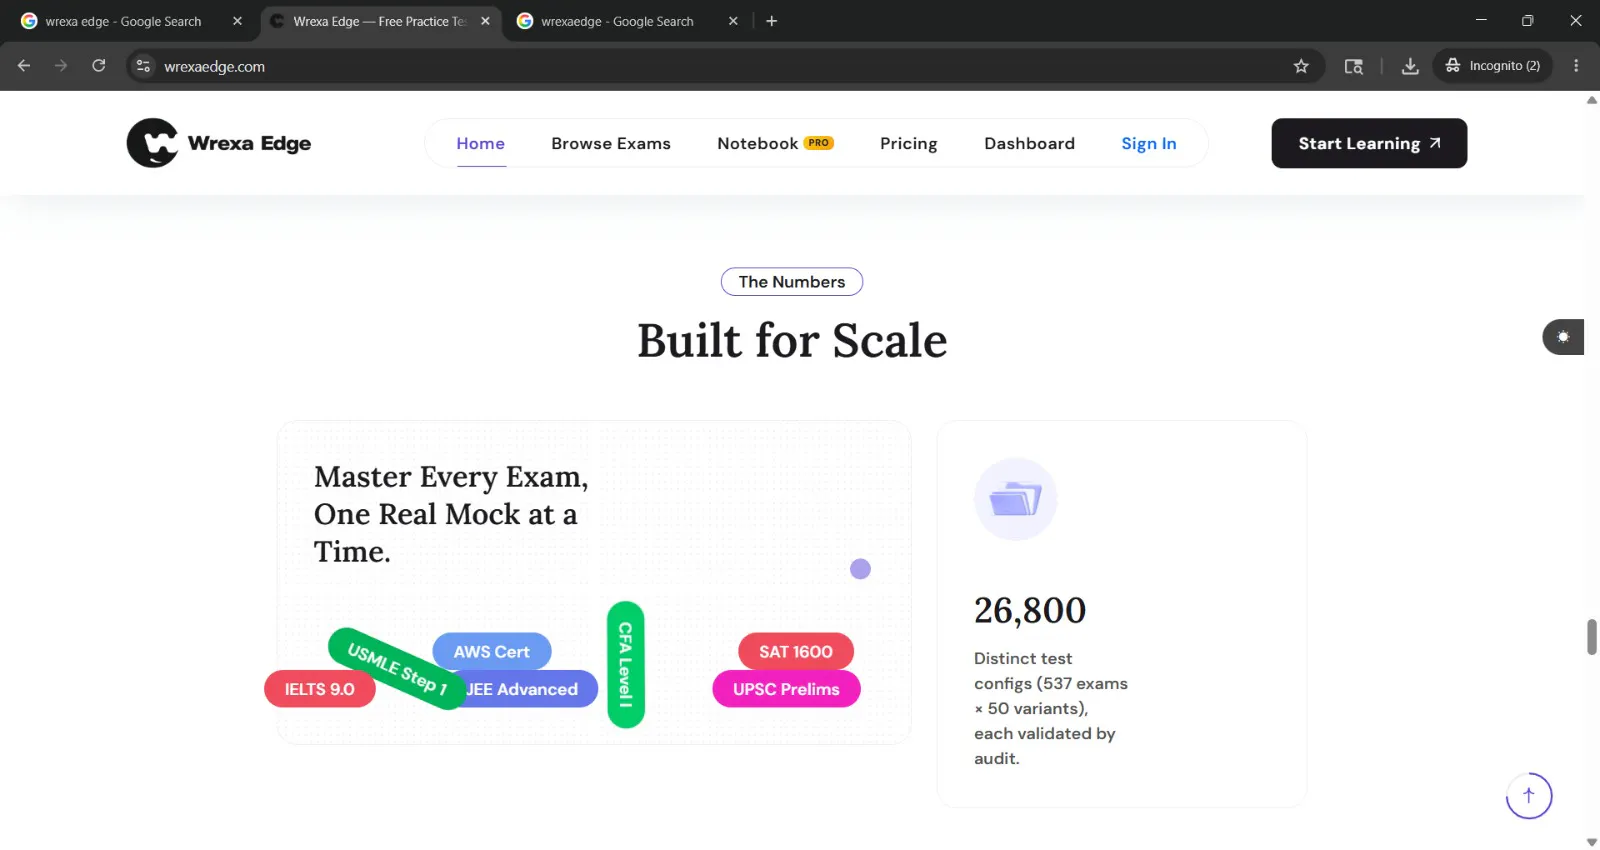Click the Wrexa Edge logo icon

152,143
